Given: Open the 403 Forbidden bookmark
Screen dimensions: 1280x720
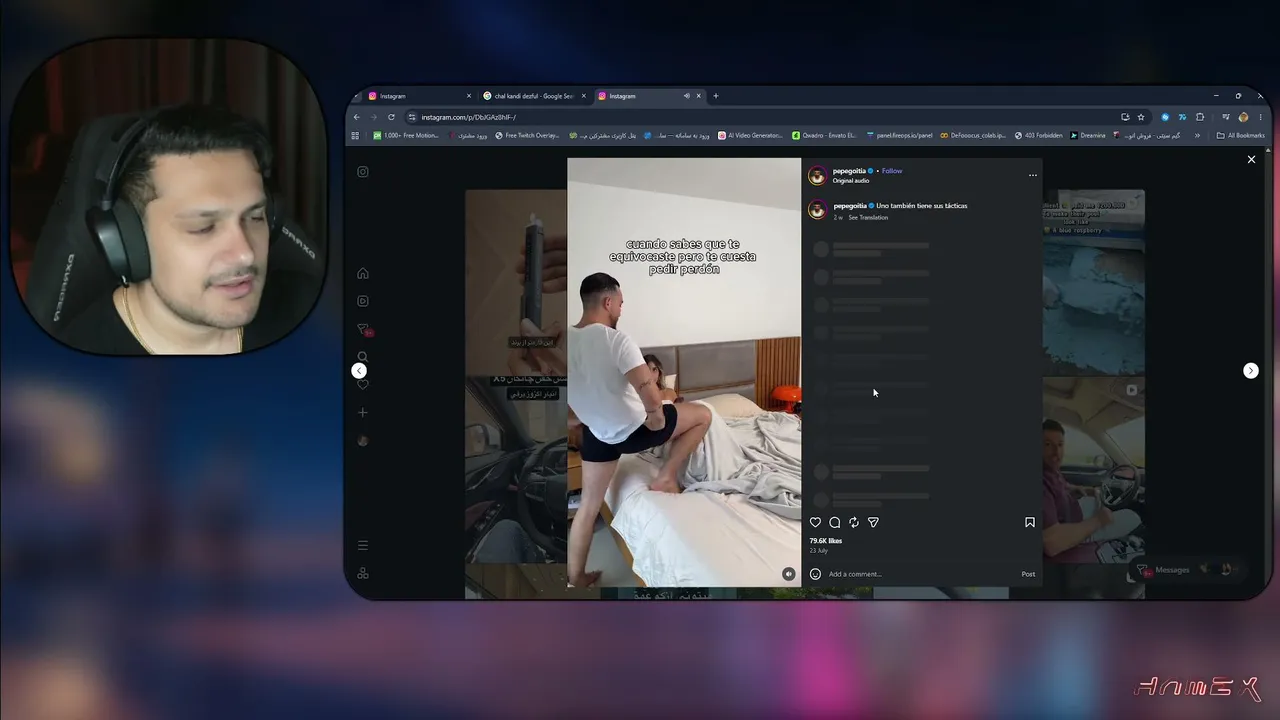Looking at the screenshot, I should (1038, 135).
